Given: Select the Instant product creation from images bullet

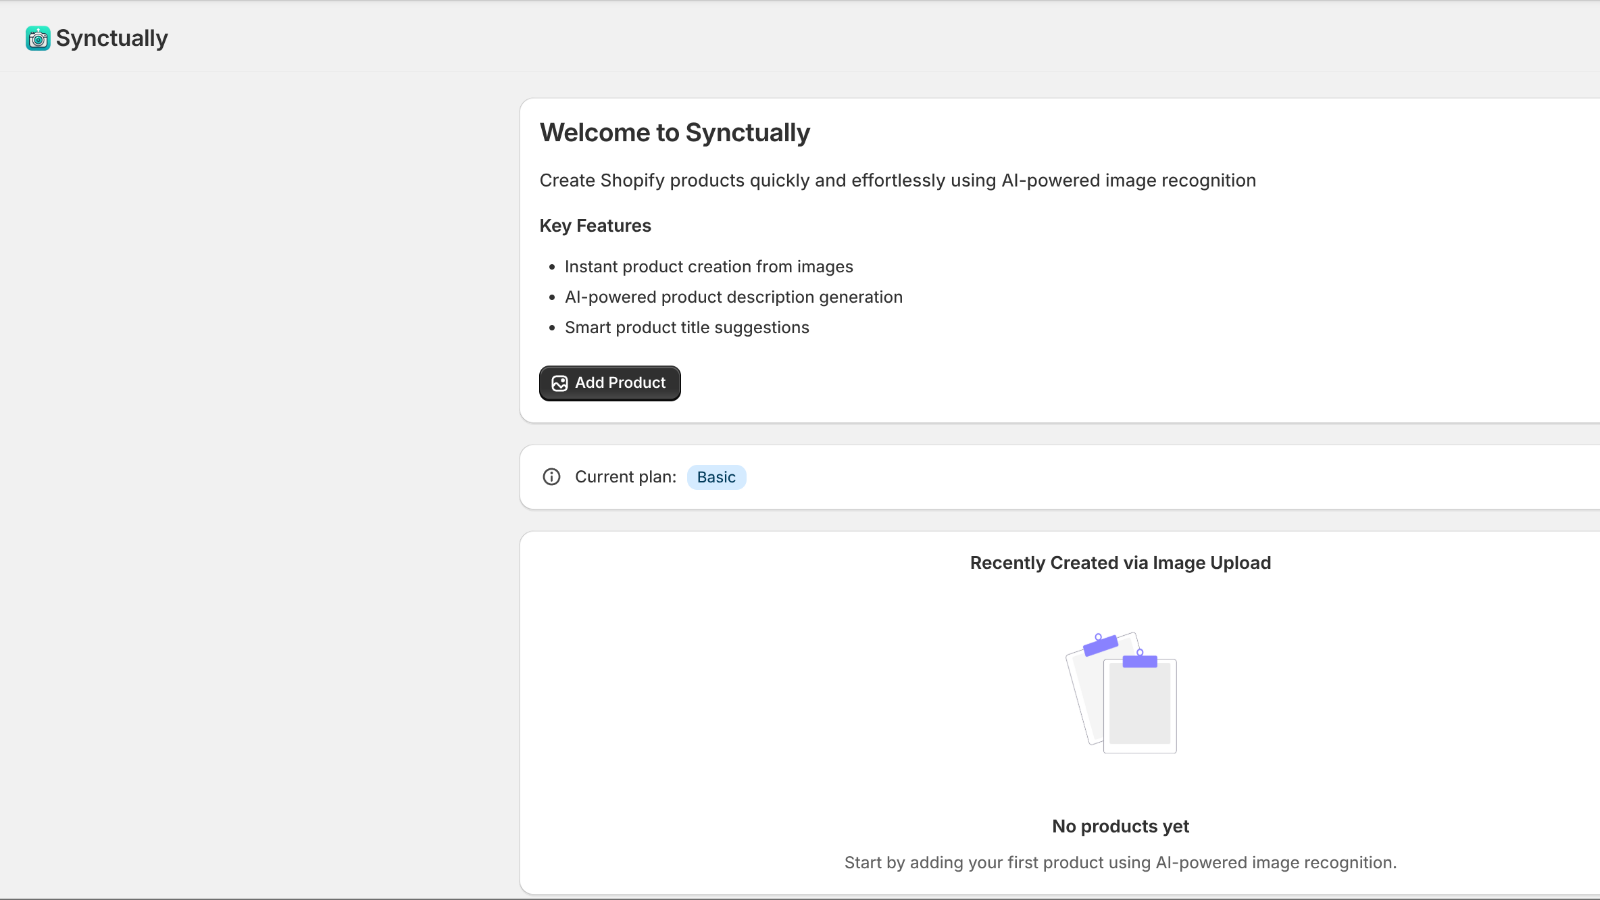Looking at the screenshot, I should 709,267.
